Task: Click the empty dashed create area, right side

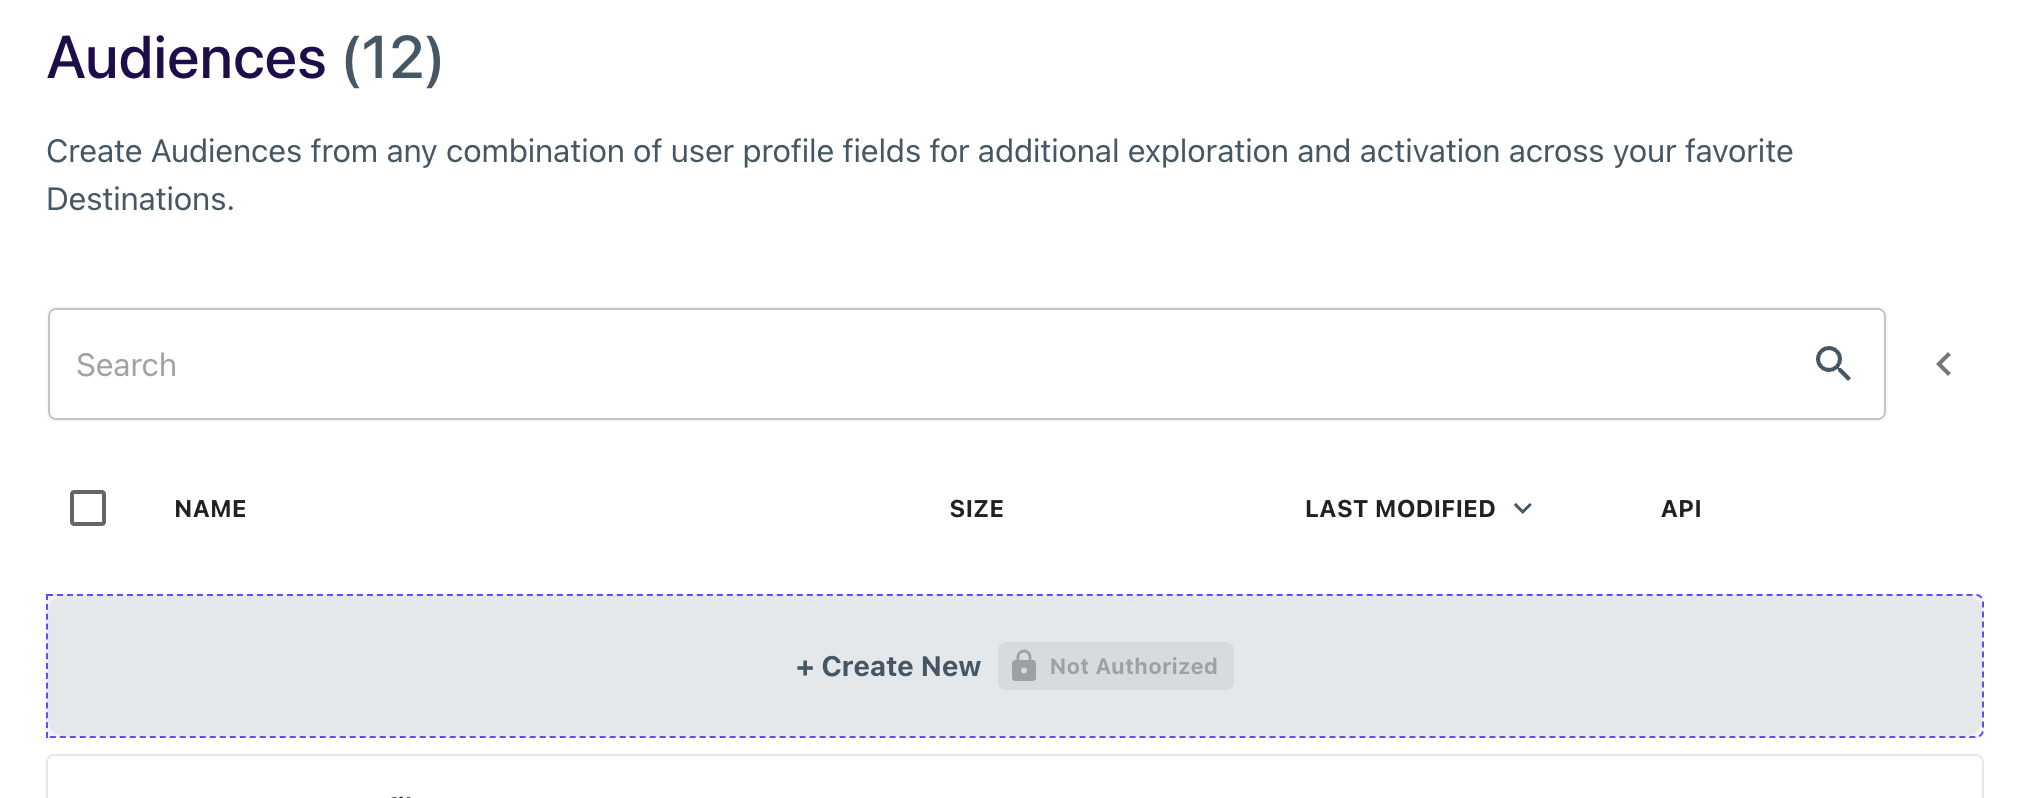Action: coord(1600,666)
